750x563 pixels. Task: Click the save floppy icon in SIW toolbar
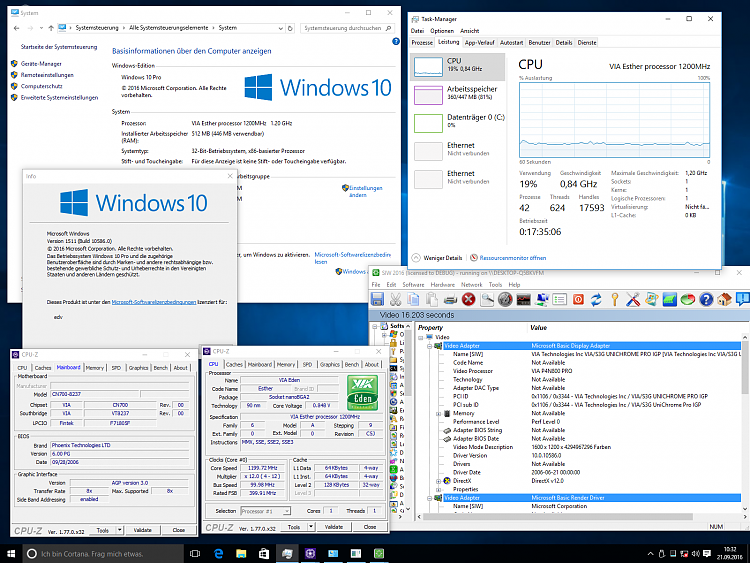click(x=377, y=300)
